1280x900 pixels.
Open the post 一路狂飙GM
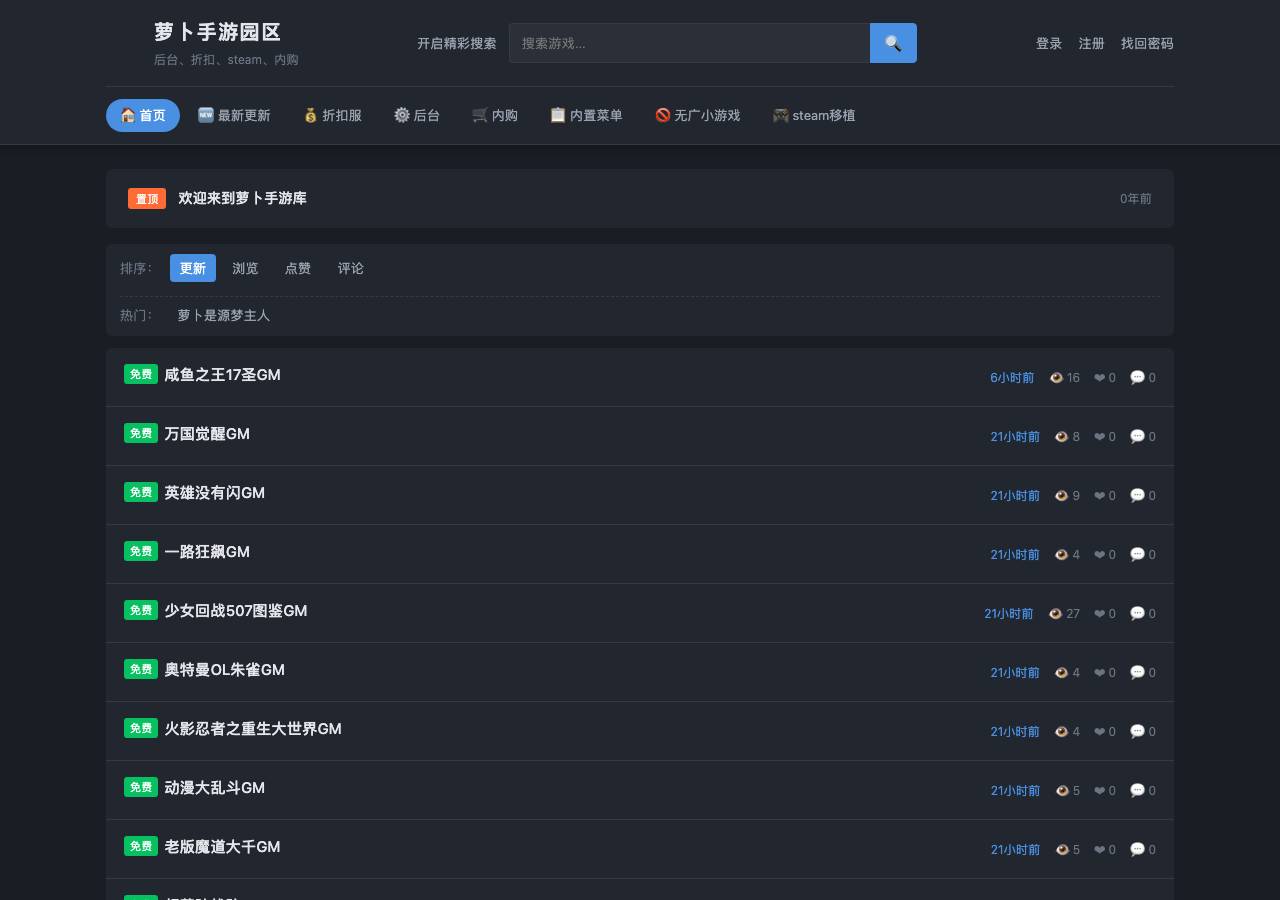207,552
